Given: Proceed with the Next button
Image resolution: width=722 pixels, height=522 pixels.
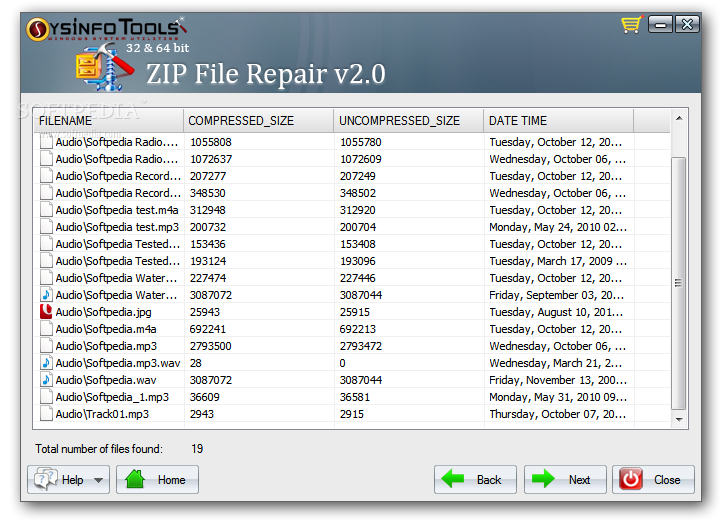Looking at the screenshot, I should (565, 480).
